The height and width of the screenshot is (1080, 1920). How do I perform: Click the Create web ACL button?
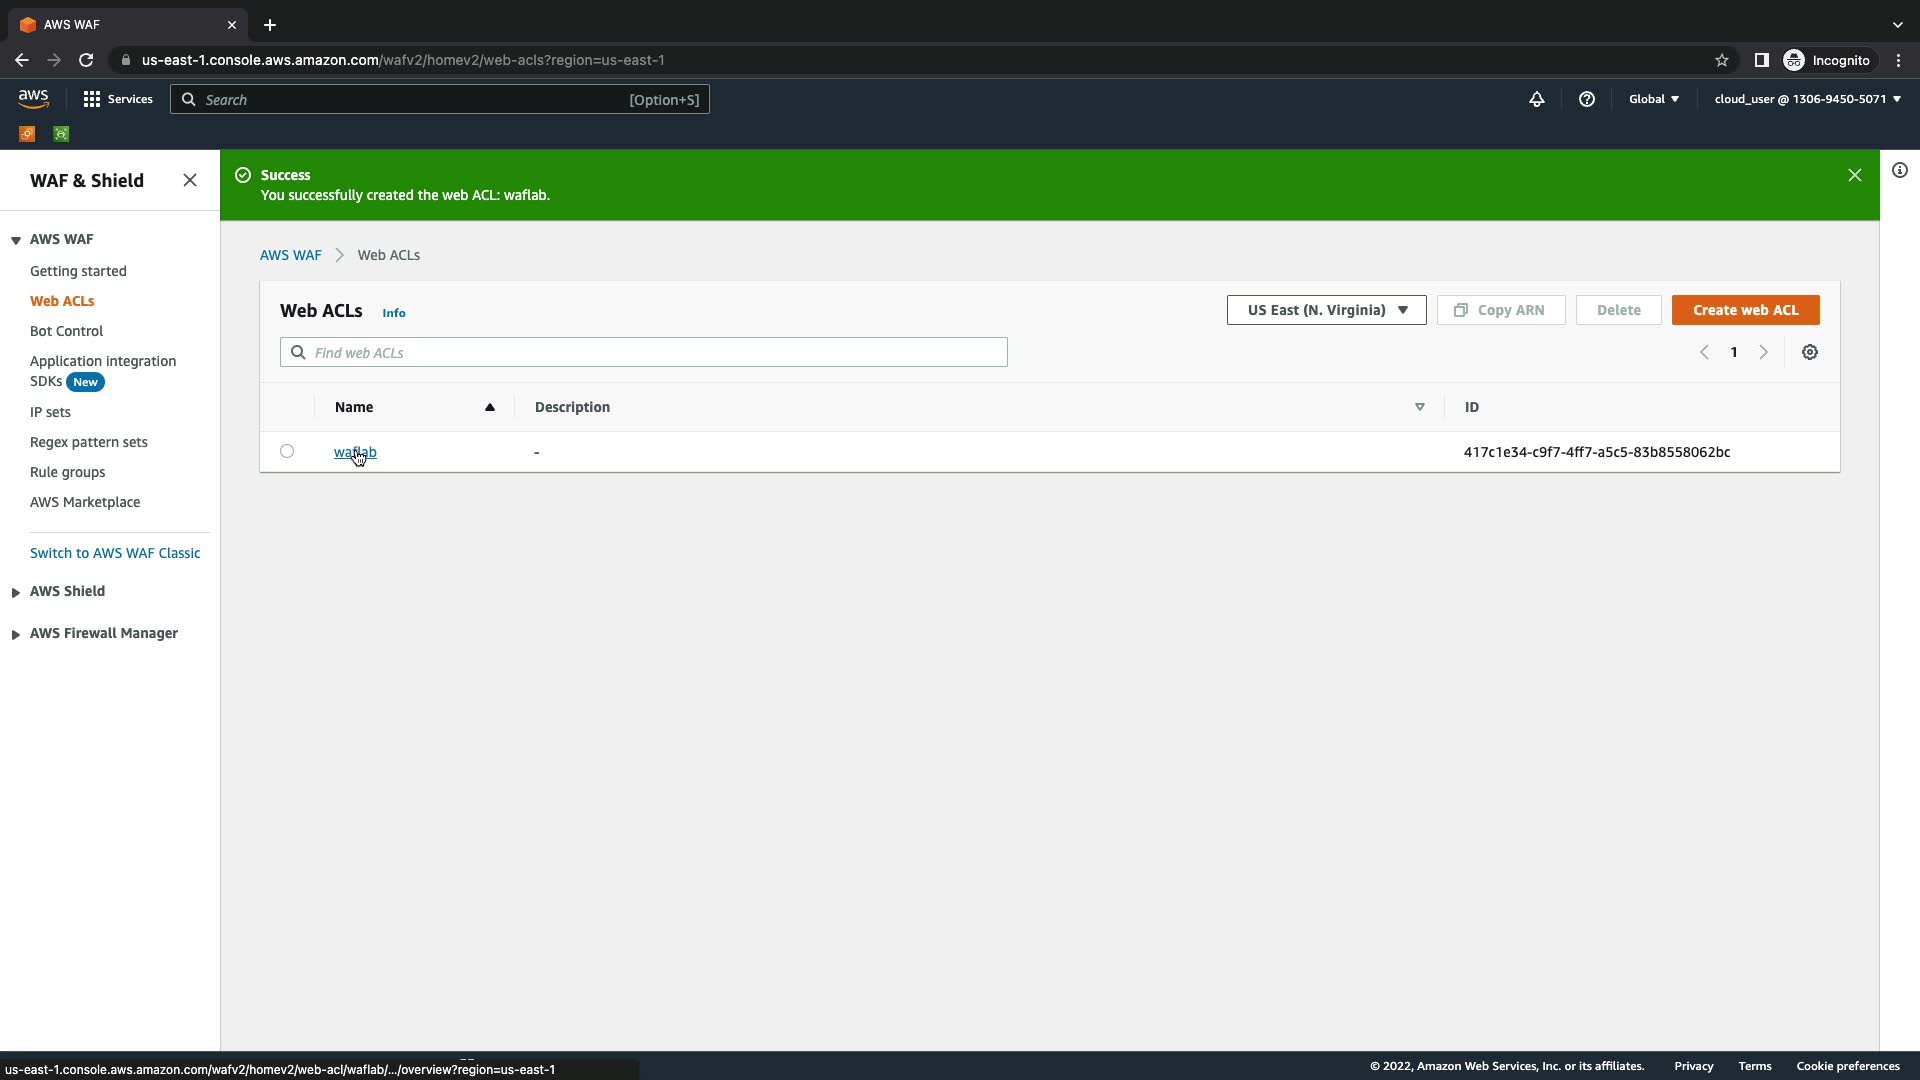(1745, 310)
